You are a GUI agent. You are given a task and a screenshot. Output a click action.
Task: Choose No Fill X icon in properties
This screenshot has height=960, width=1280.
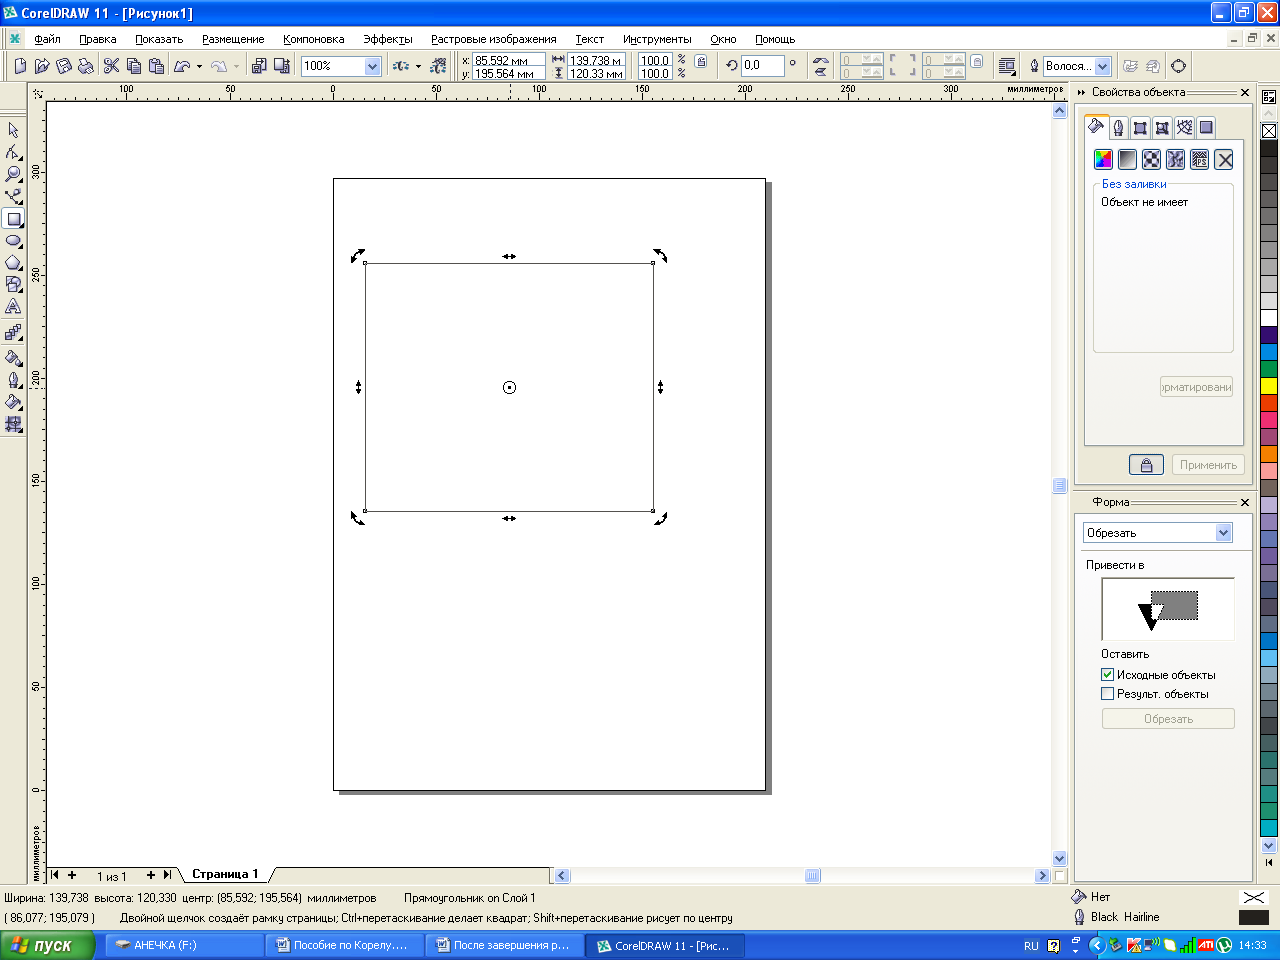1224,159
